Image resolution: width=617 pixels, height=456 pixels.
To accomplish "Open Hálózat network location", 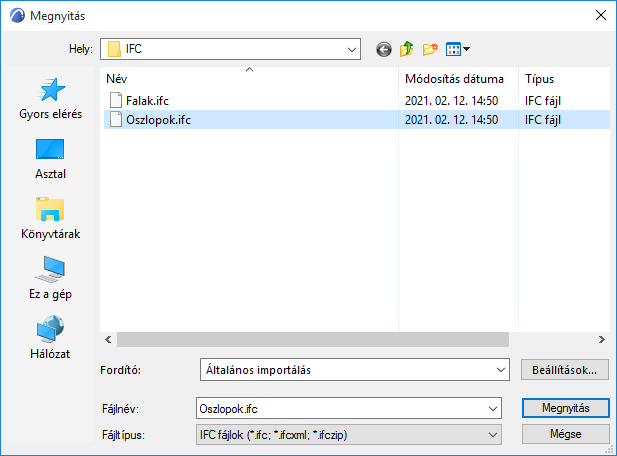I will (50, 337).
